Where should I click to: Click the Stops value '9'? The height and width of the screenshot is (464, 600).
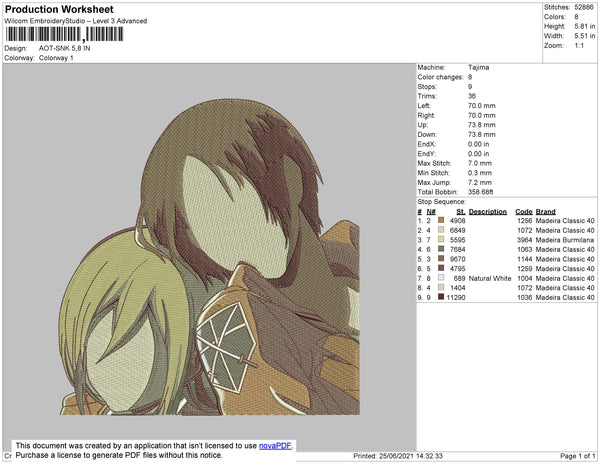[470, 86]
